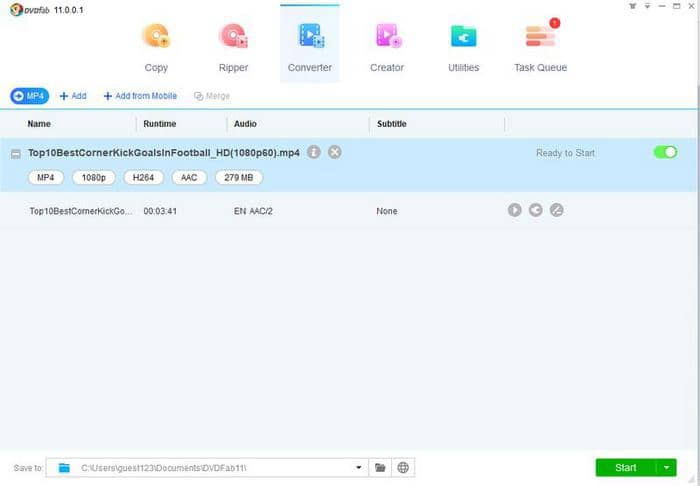Open the Creator module

(387, 47)
